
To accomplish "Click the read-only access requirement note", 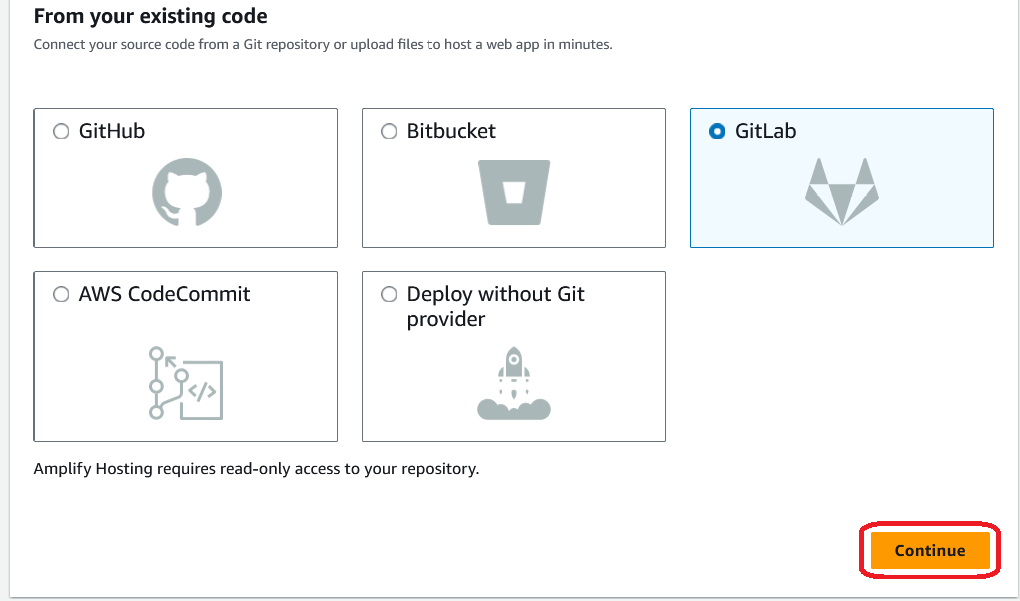I will (256, 468).
